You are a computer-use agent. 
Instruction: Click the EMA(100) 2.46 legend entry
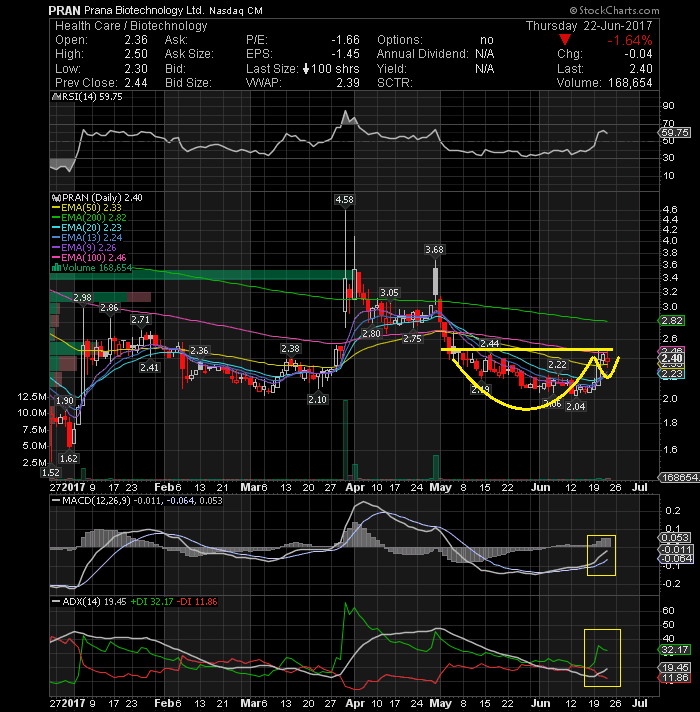pos(94,257)
